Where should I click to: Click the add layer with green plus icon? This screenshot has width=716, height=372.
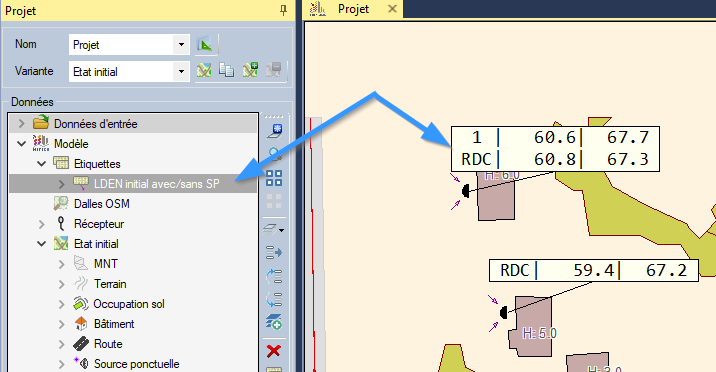pos(274,322)
